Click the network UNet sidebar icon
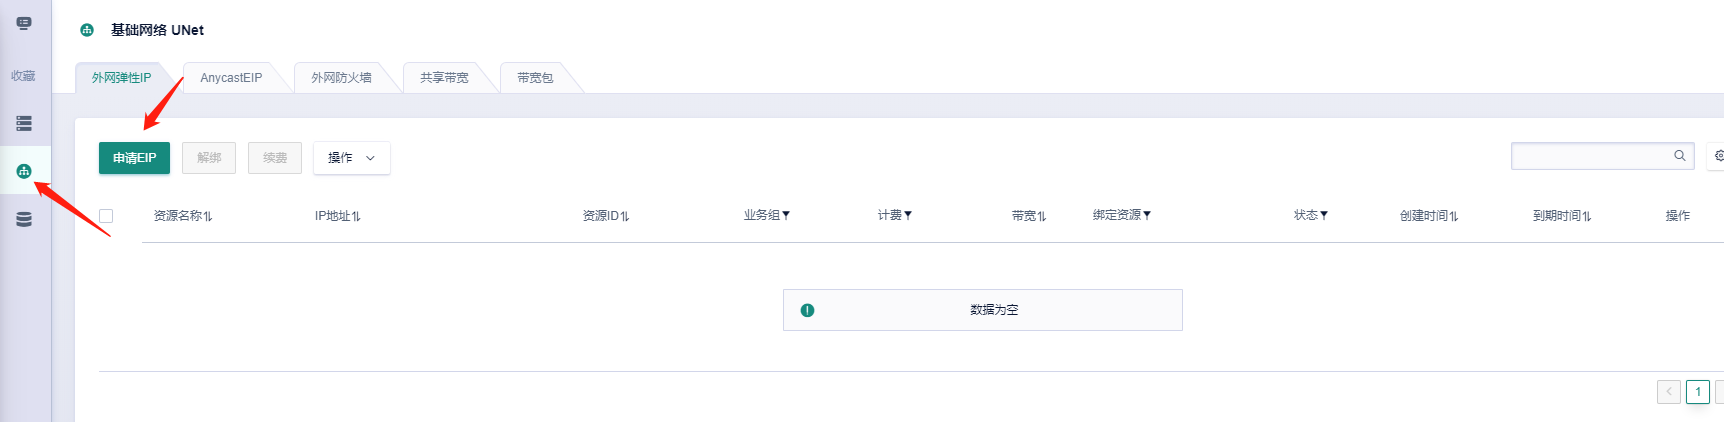Screen dimensions: 1724x422 click(x=24, y=171)
